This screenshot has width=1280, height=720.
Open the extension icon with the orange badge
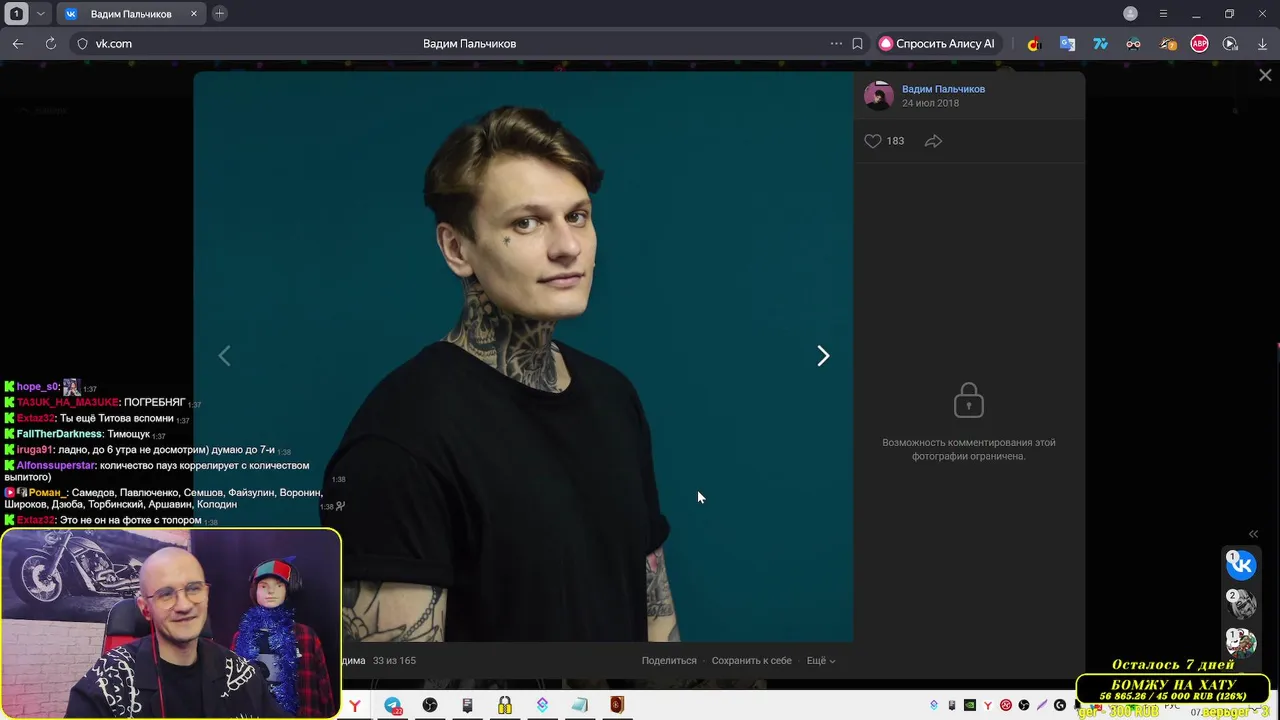[1167, 44]
